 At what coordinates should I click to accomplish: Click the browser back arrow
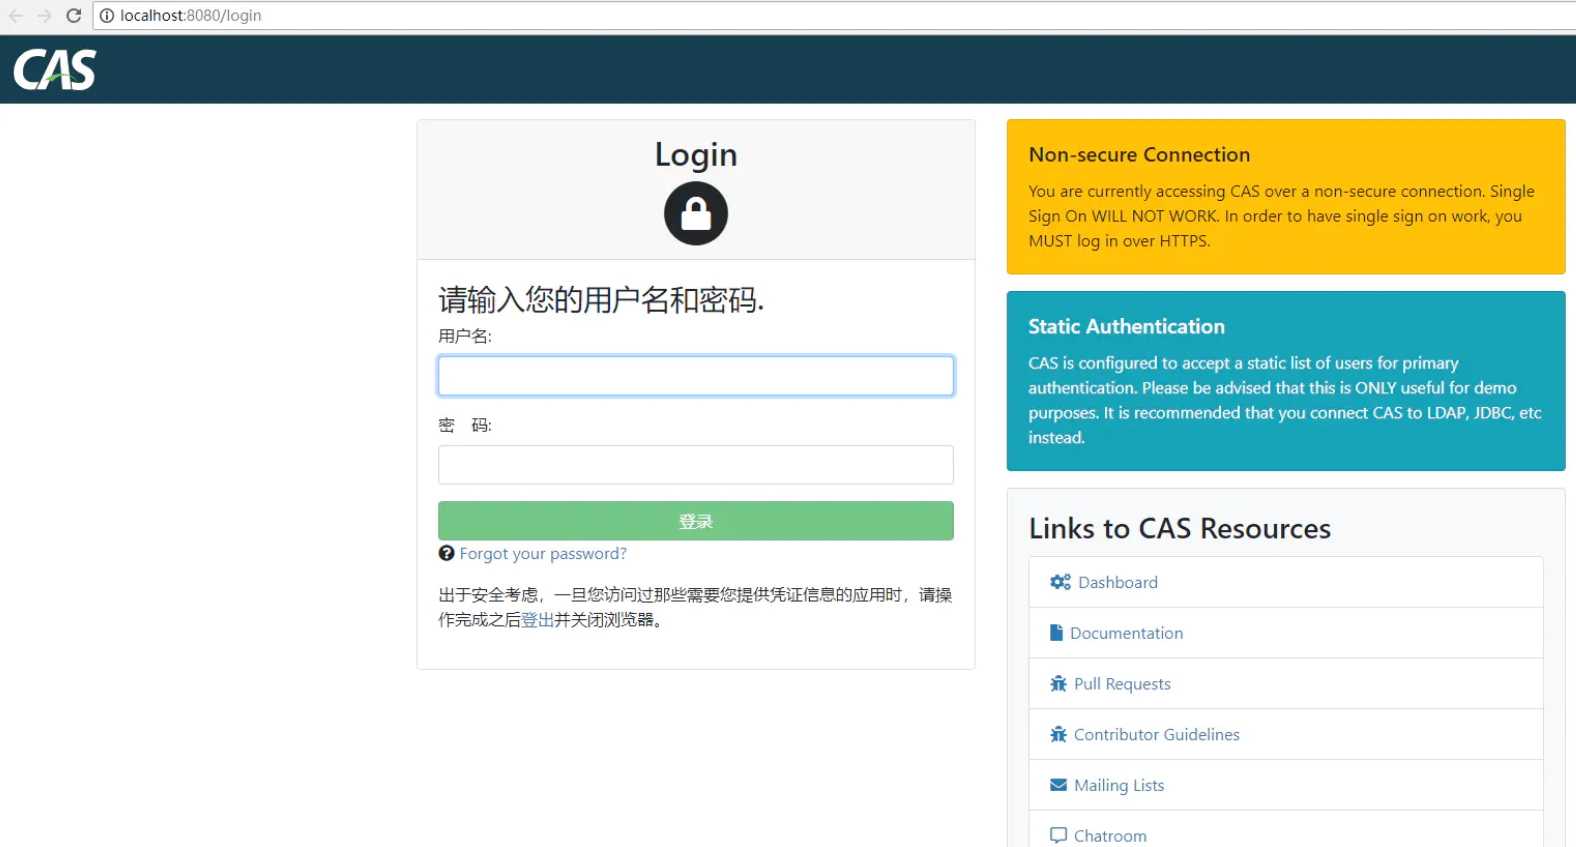[x=16, y=16]
